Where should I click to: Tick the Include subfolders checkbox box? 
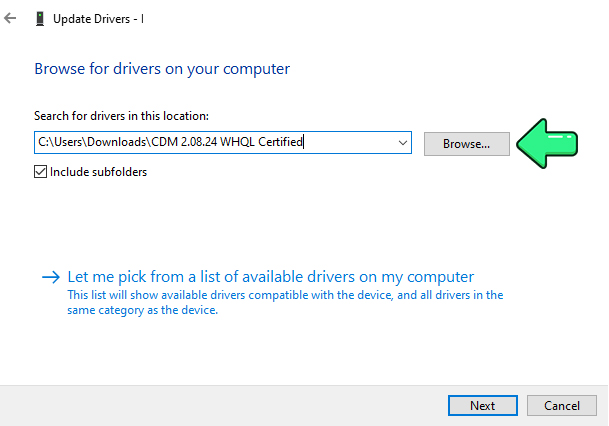tap(40, 172)
